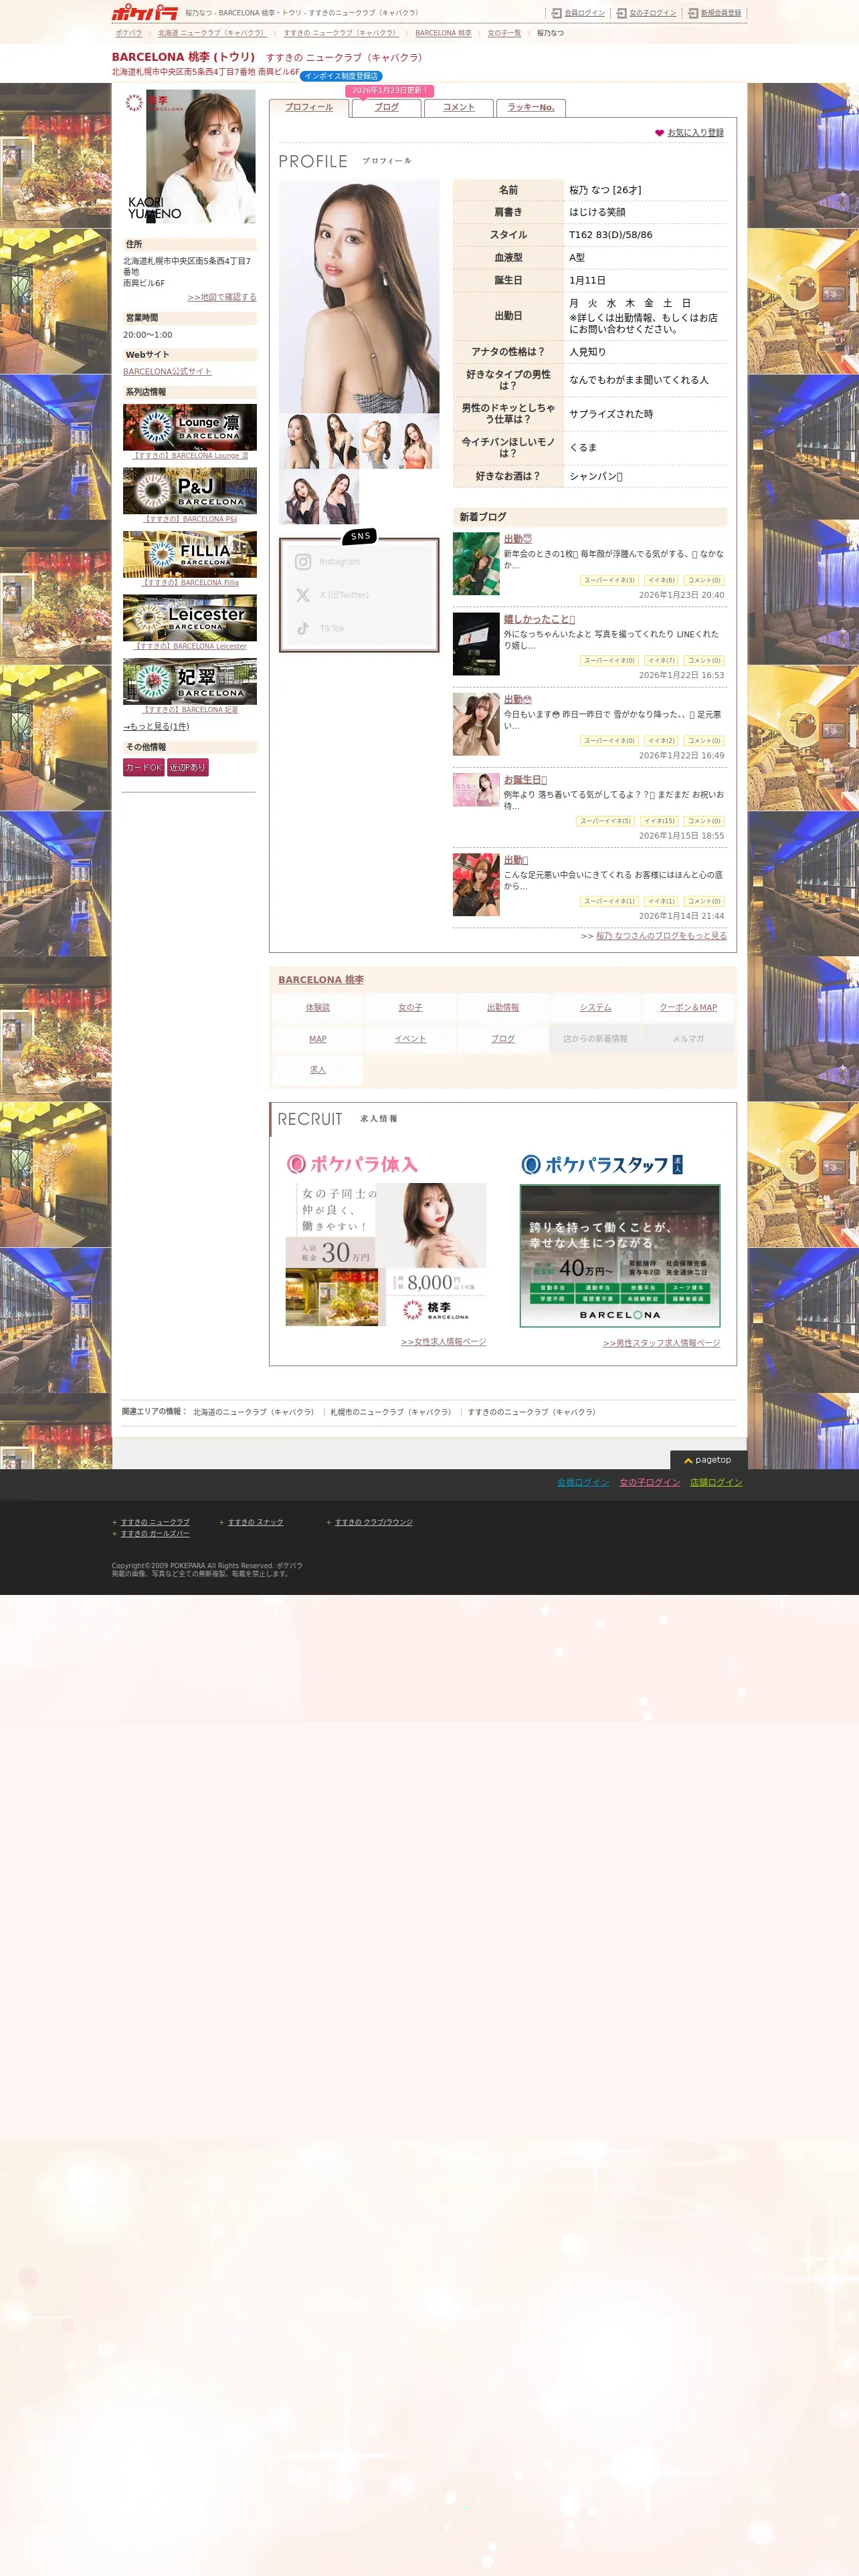Switch to the ラッキーNo. tab
The image size is (859, 2576).
tap(531, 108)
